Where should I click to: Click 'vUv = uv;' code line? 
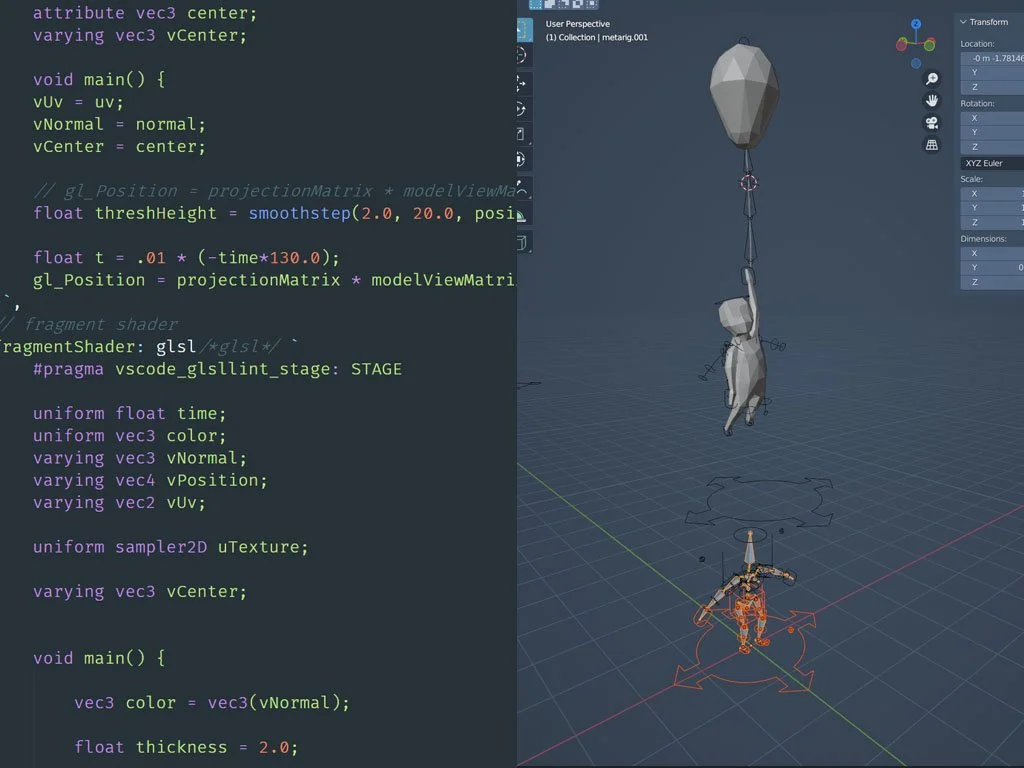[x=78, y=103]
